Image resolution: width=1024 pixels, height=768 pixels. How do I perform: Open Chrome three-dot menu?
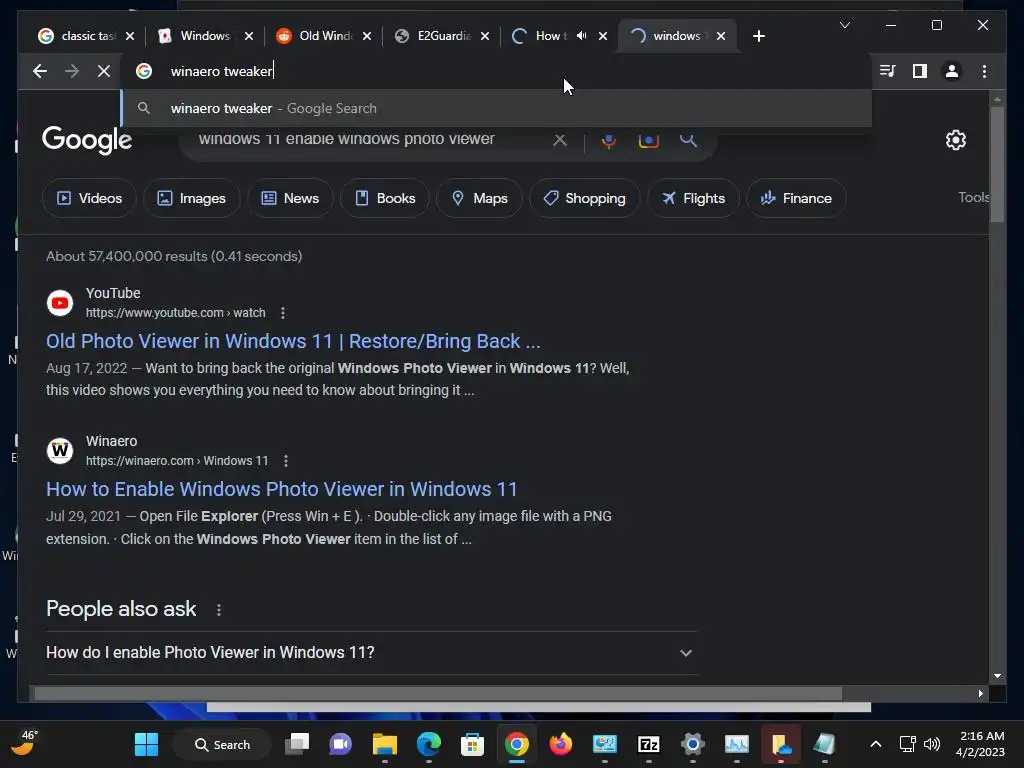(x=984, y=71)
